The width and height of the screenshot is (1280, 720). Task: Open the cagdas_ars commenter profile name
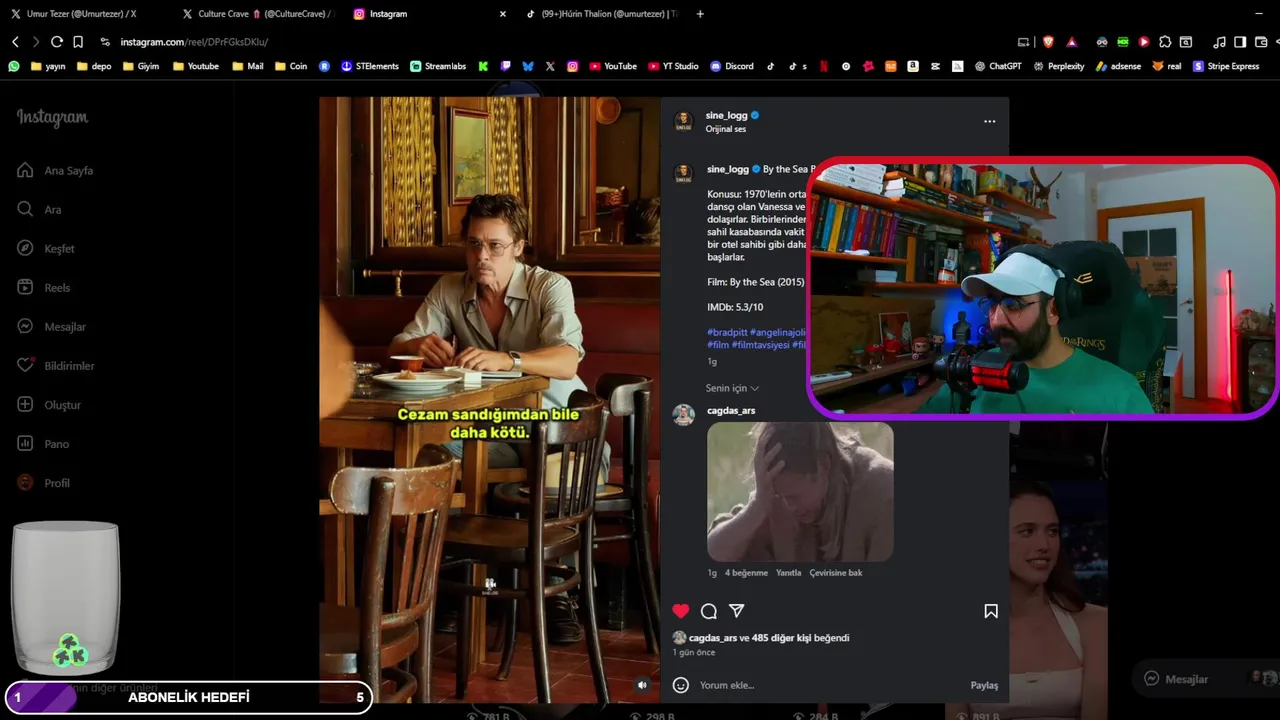coord(731,410)
